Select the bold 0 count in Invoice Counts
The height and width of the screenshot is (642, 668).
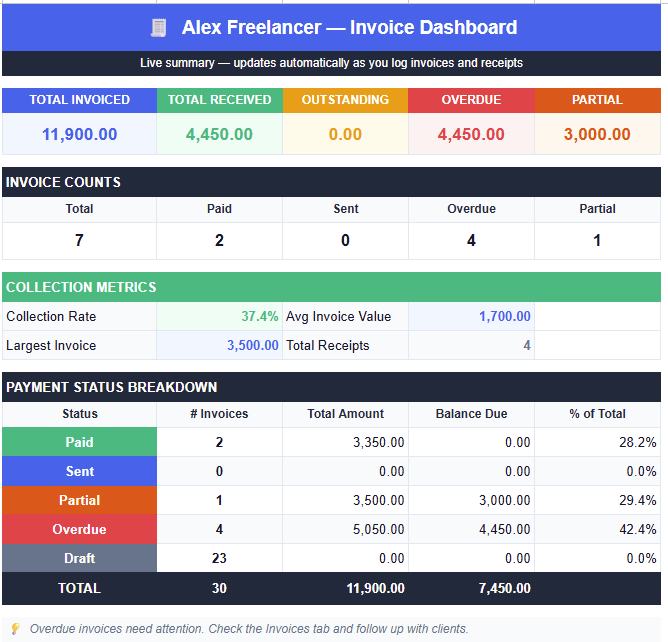[x=345, y=241]
